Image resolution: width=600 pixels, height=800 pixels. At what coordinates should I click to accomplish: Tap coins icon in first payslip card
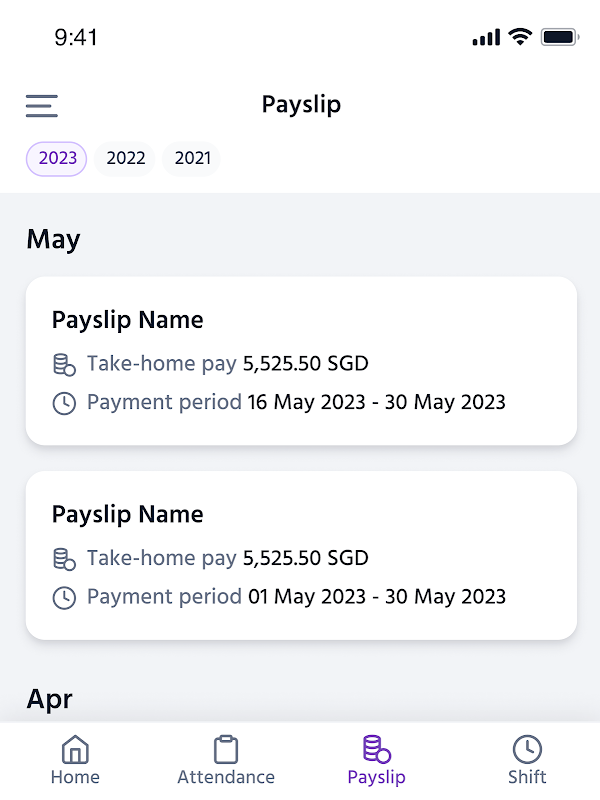coord(64,364)
